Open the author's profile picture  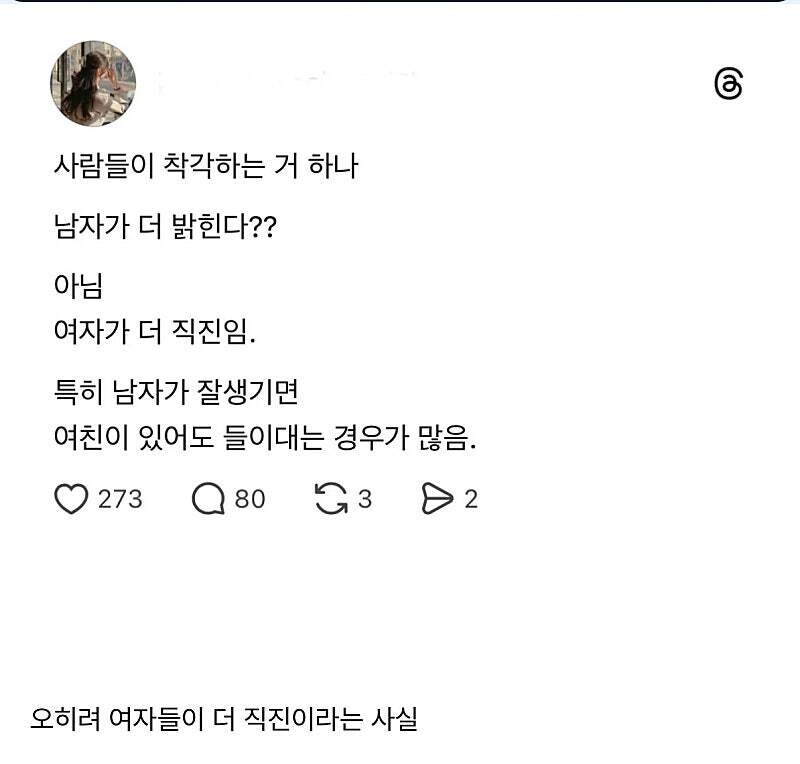tap(93, 84)
